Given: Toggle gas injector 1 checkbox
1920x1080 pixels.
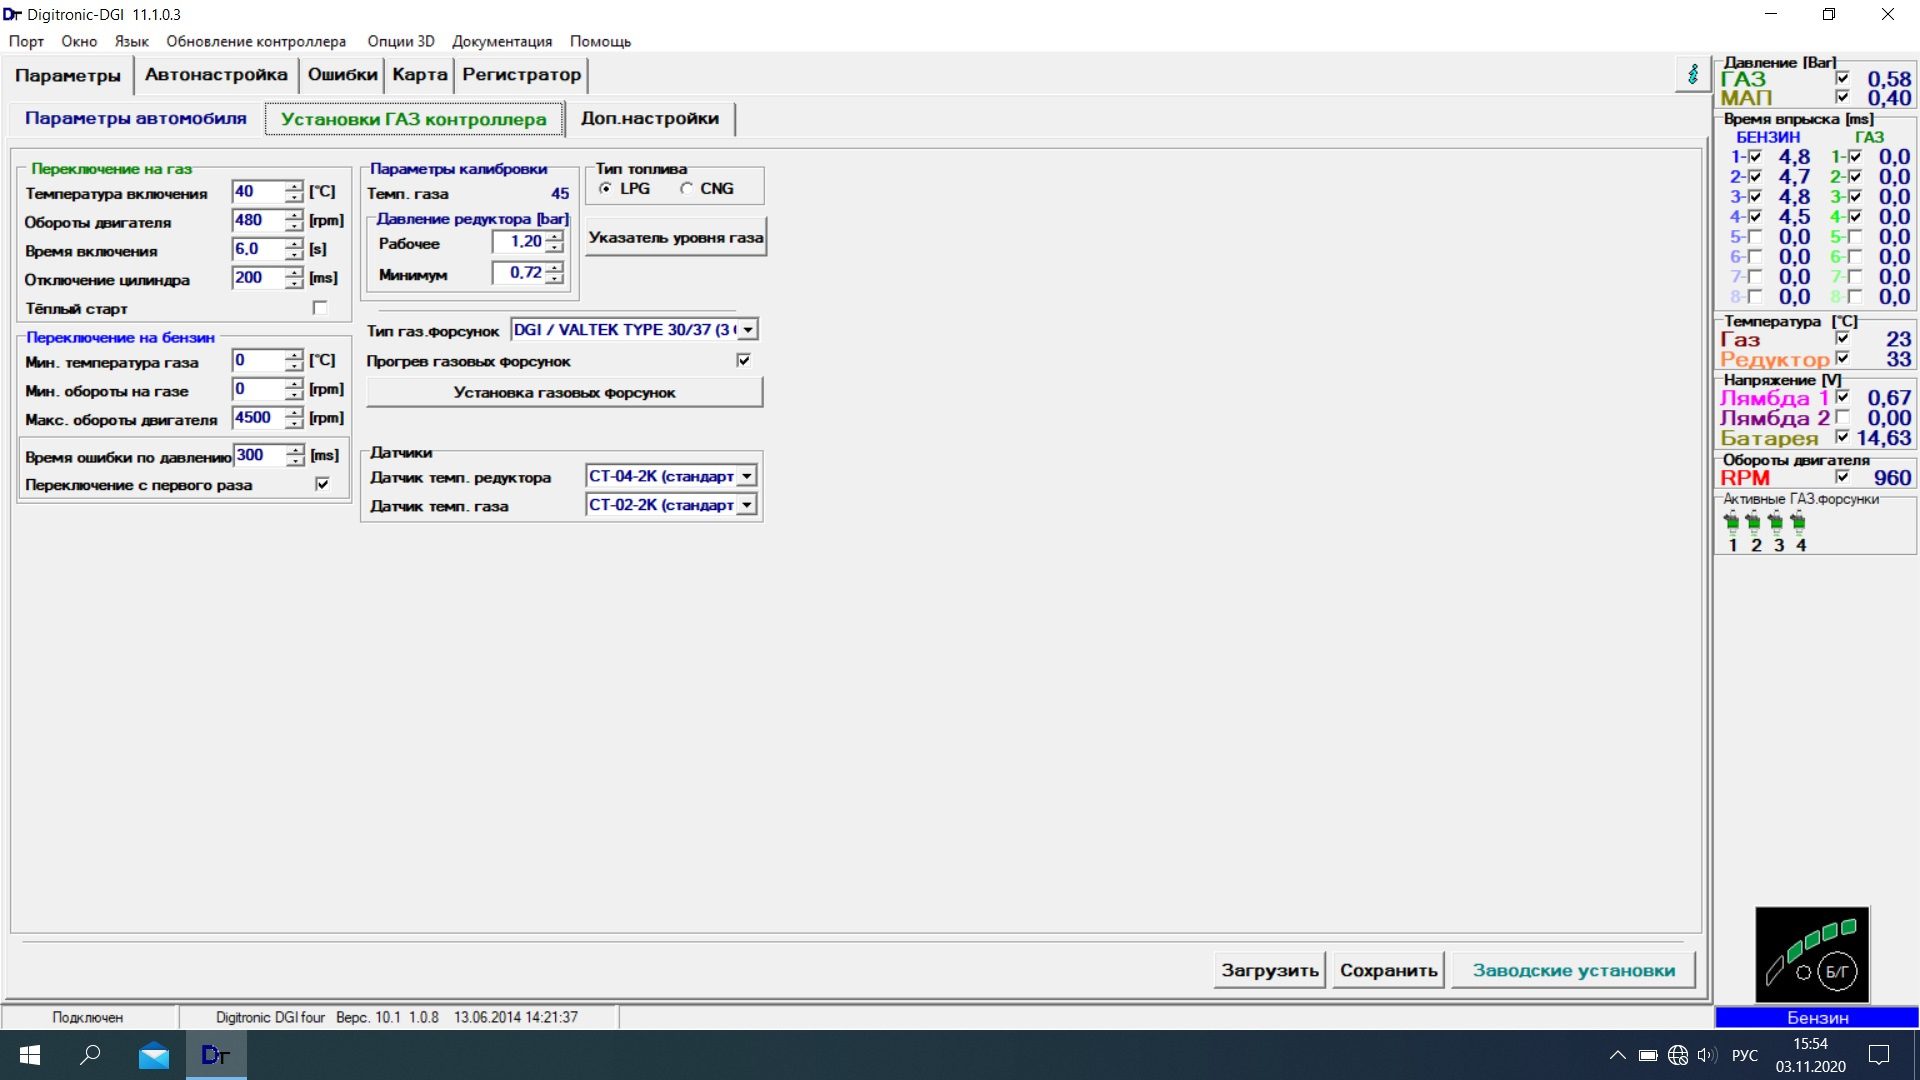Looking at the screenshot, I should pyautogui.click(x=1854, y=157).
